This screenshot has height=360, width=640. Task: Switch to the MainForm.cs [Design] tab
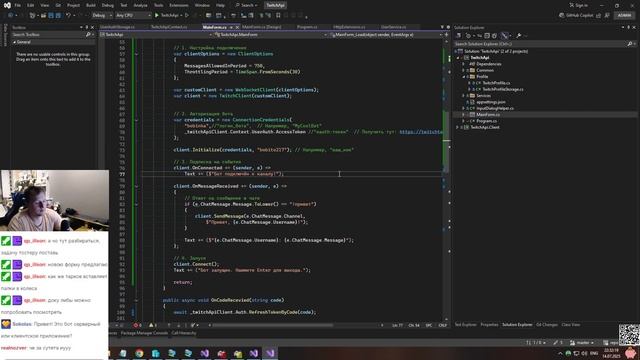point(262,27)
